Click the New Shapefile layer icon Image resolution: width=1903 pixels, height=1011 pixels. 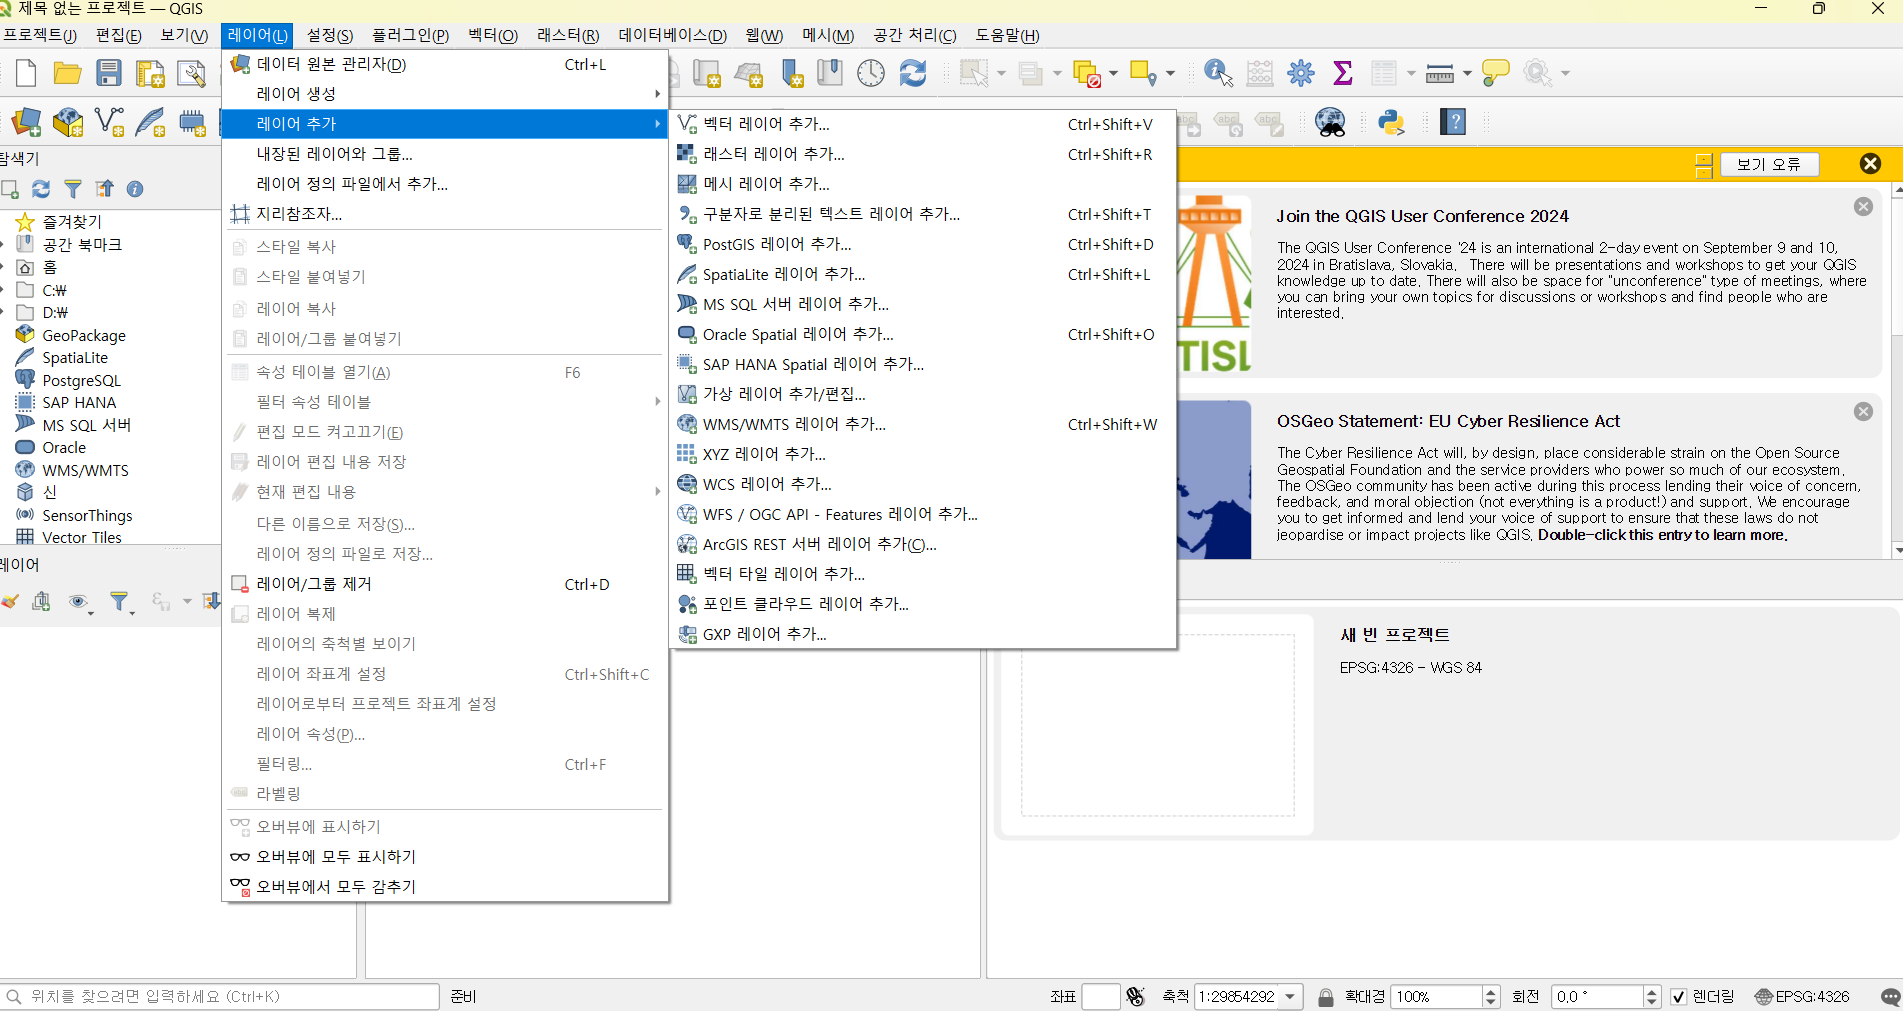click(108, 123)
